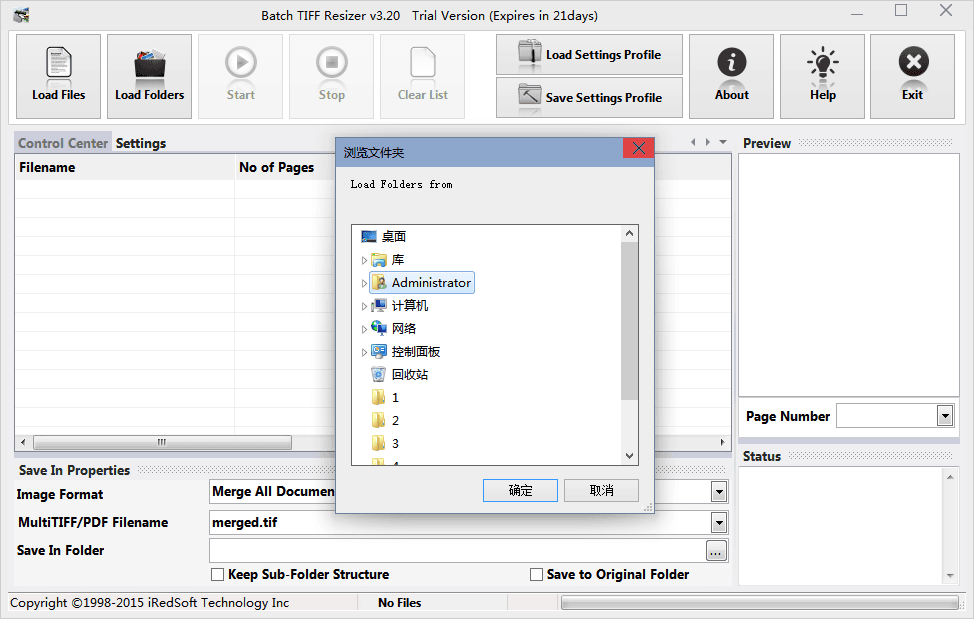This screenshot has width=974, height=619.
Task: Toggle Save to Original Folder checkbox
Action: click(x=537, y=575)
